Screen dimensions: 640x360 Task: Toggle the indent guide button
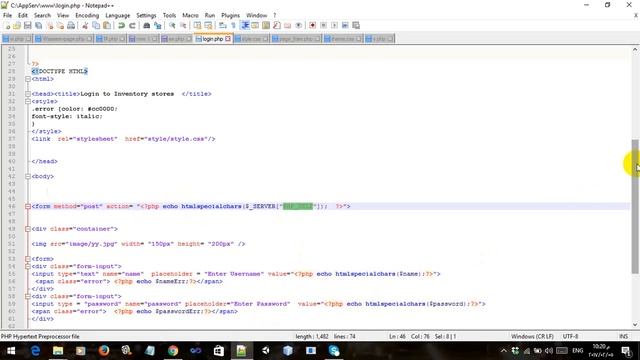tap(245, 25)
